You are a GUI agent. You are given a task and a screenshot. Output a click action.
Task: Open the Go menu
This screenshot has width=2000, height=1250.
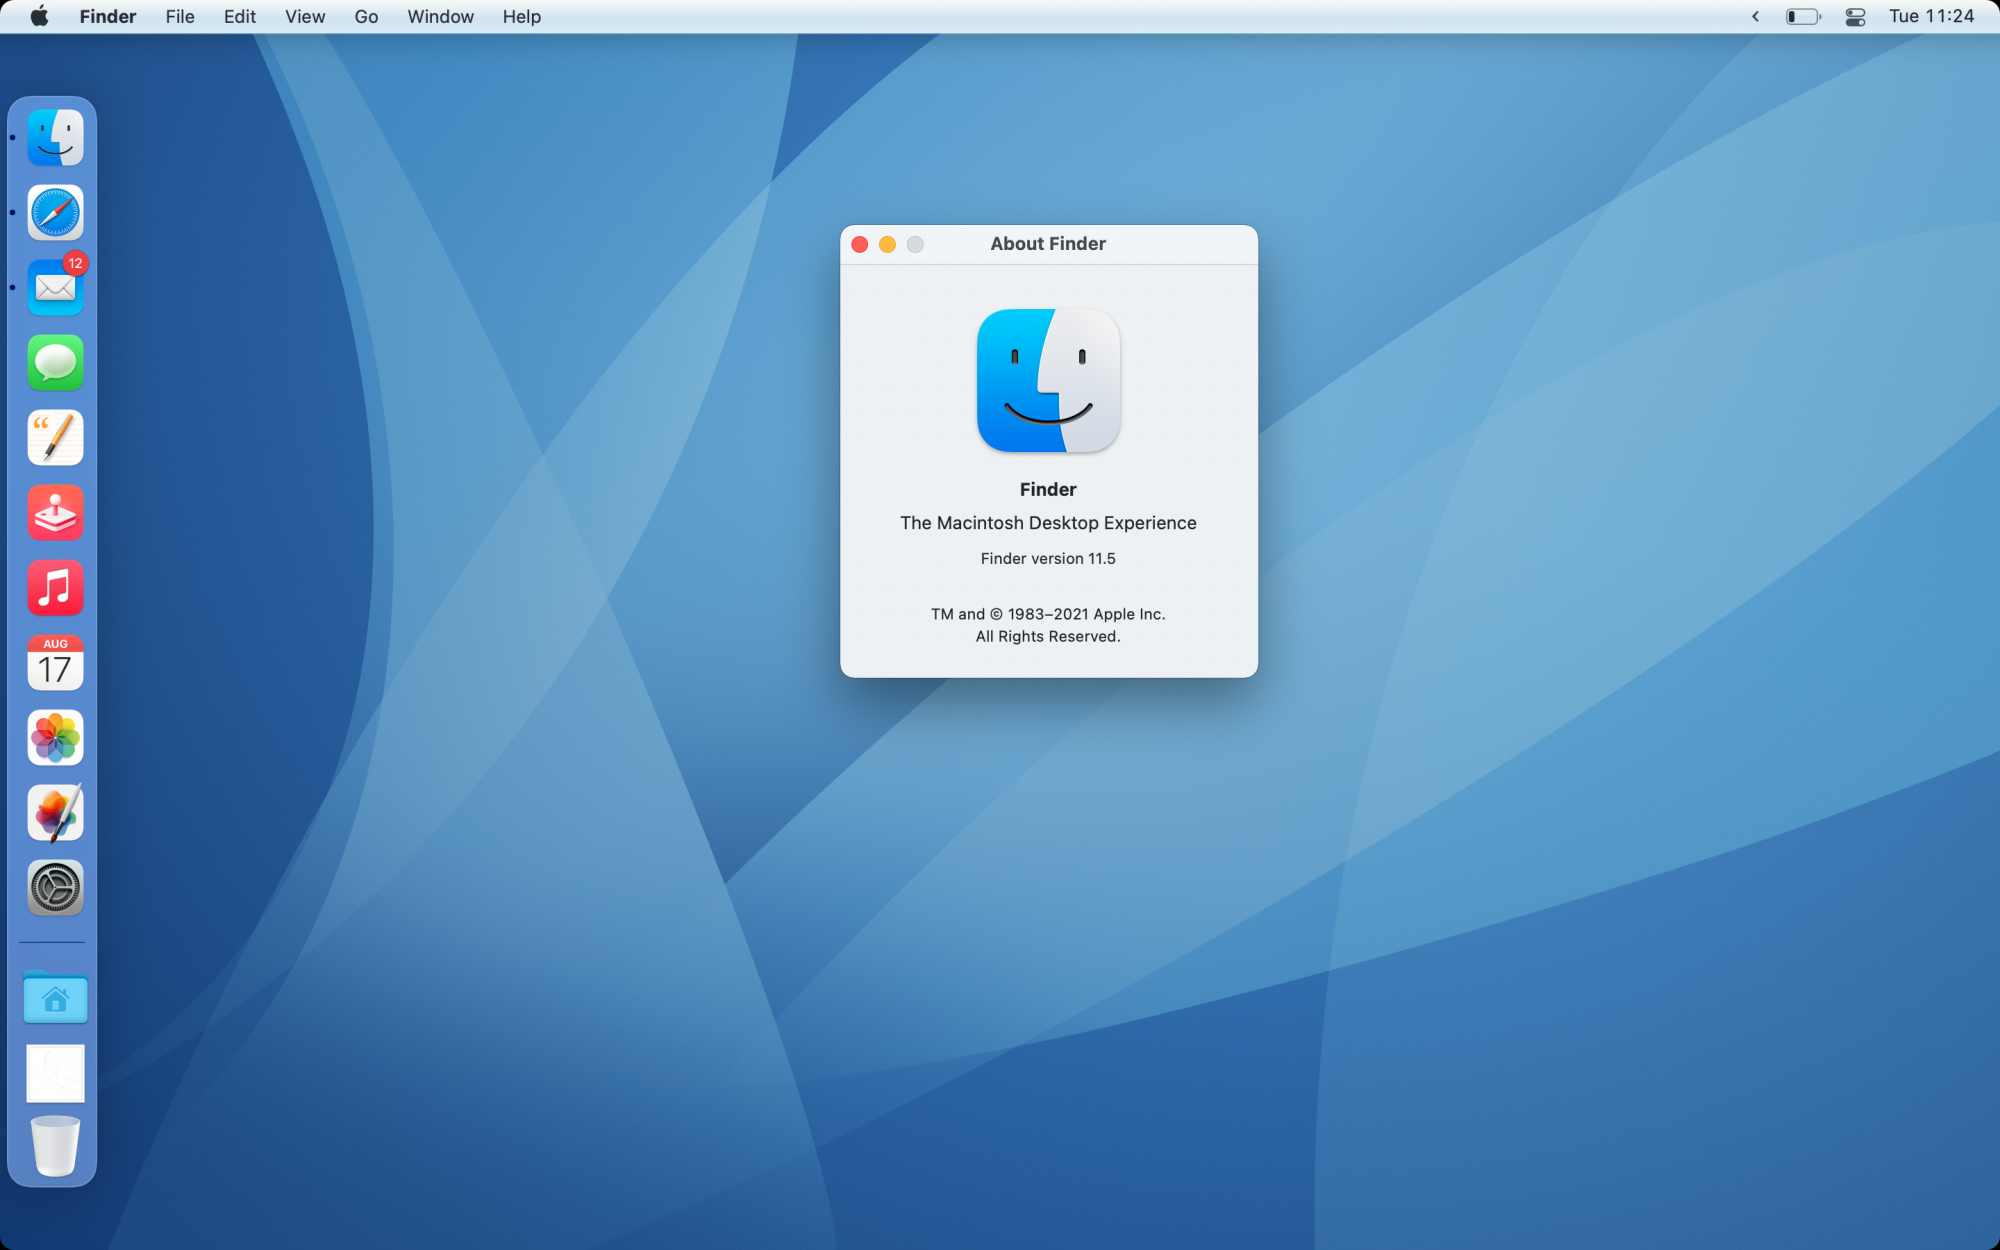point(366,17)
